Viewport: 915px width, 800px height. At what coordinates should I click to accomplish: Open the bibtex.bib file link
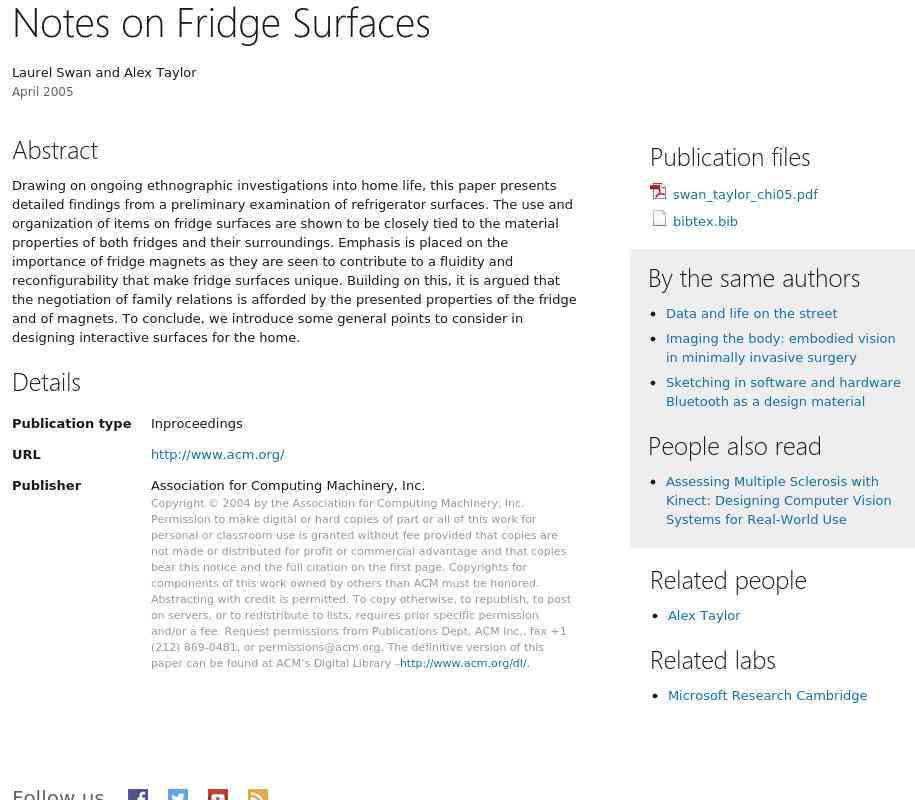705,222
